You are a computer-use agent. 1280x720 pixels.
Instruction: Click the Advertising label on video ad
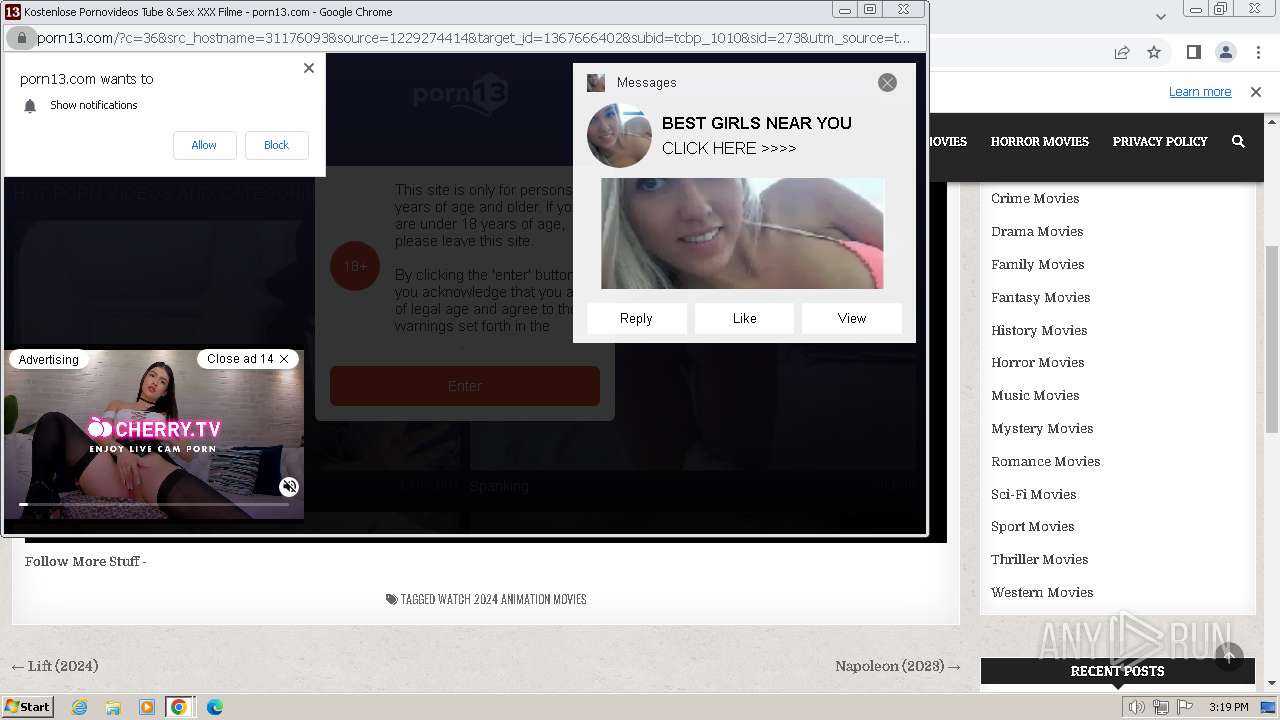tap(48, 360)
